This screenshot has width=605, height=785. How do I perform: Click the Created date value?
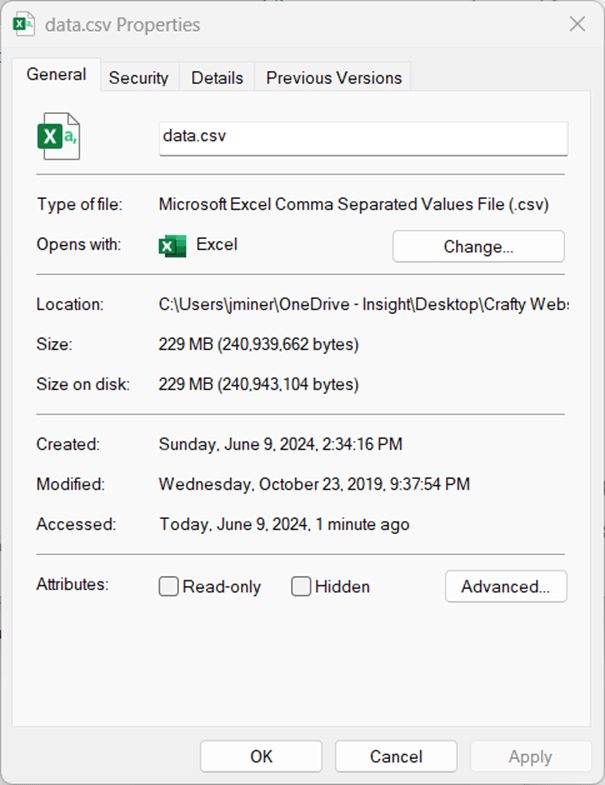(281, 444)
